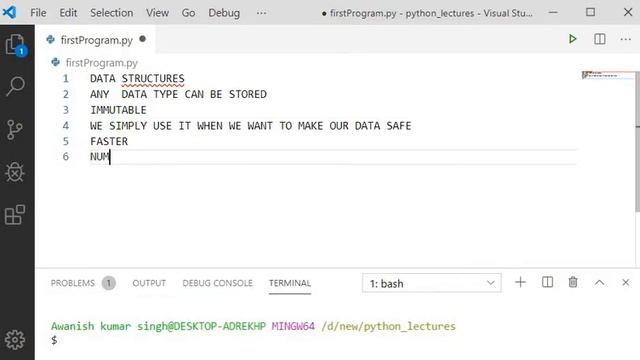
Task: Maximize the VS Code window
Action: click(590, 12)
